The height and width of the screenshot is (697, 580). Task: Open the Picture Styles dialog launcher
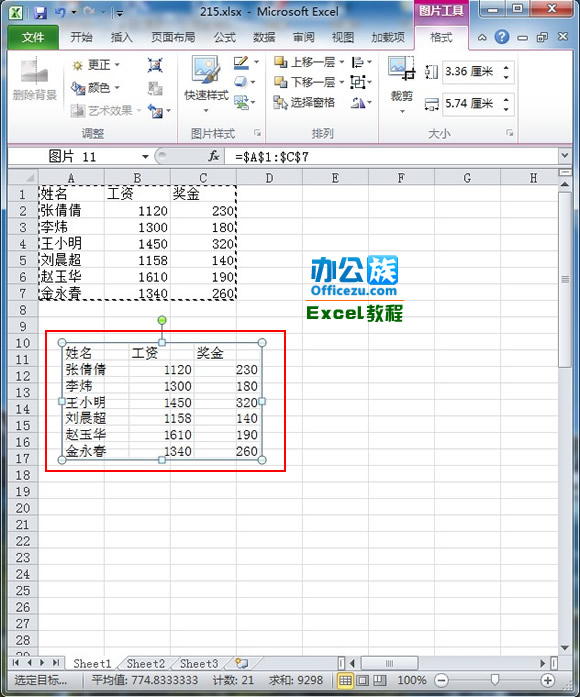point(257,133)
